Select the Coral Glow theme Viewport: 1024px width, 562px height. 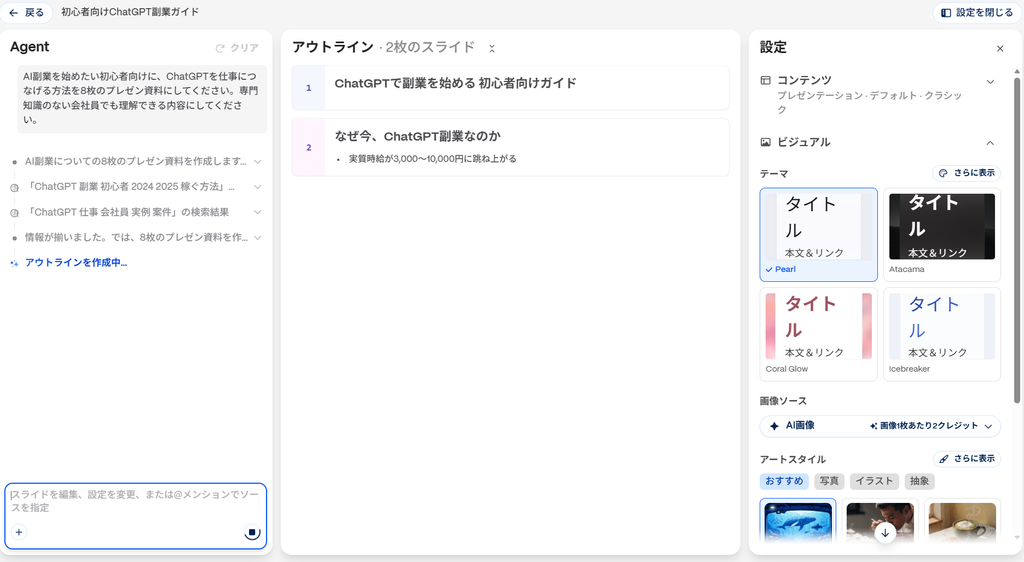pos(818,334)
